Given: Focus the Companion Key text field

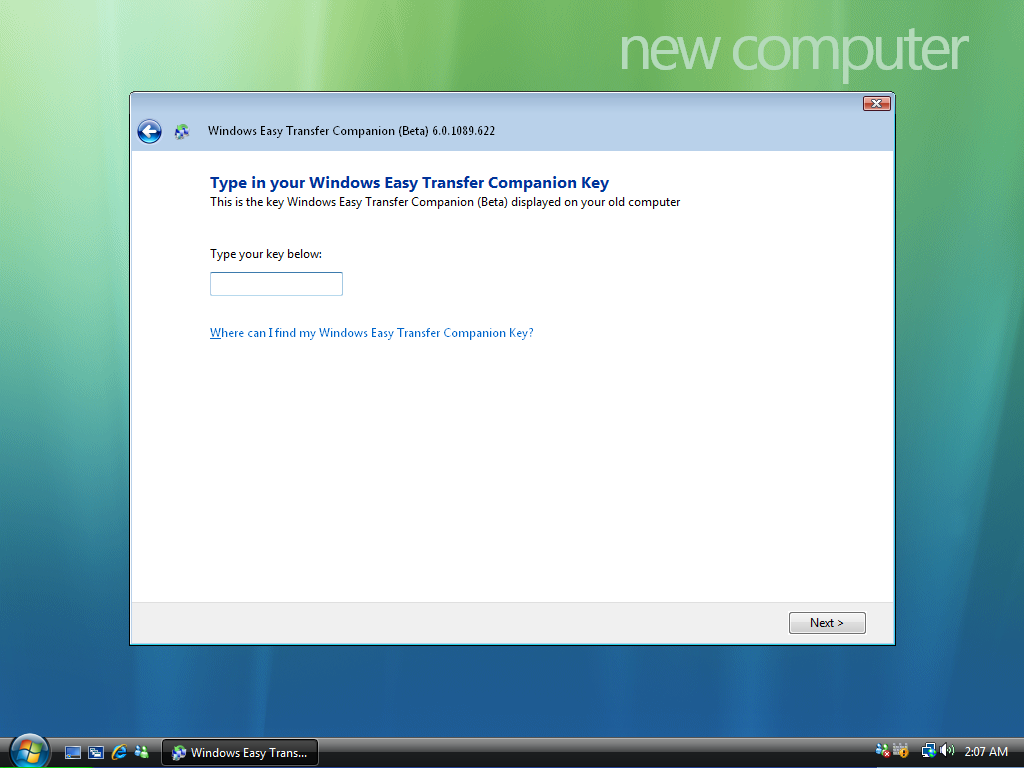Looking at the screenshot, I should (x=276, y=284).
